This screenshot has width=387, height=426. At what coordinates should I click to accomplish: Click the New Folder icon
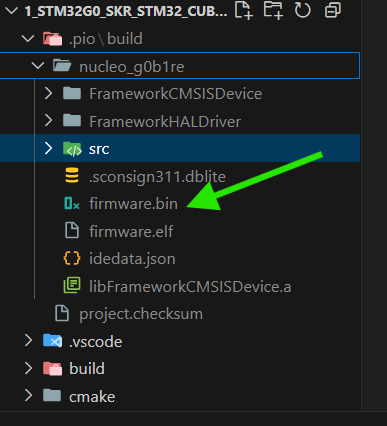pos(273,10)
